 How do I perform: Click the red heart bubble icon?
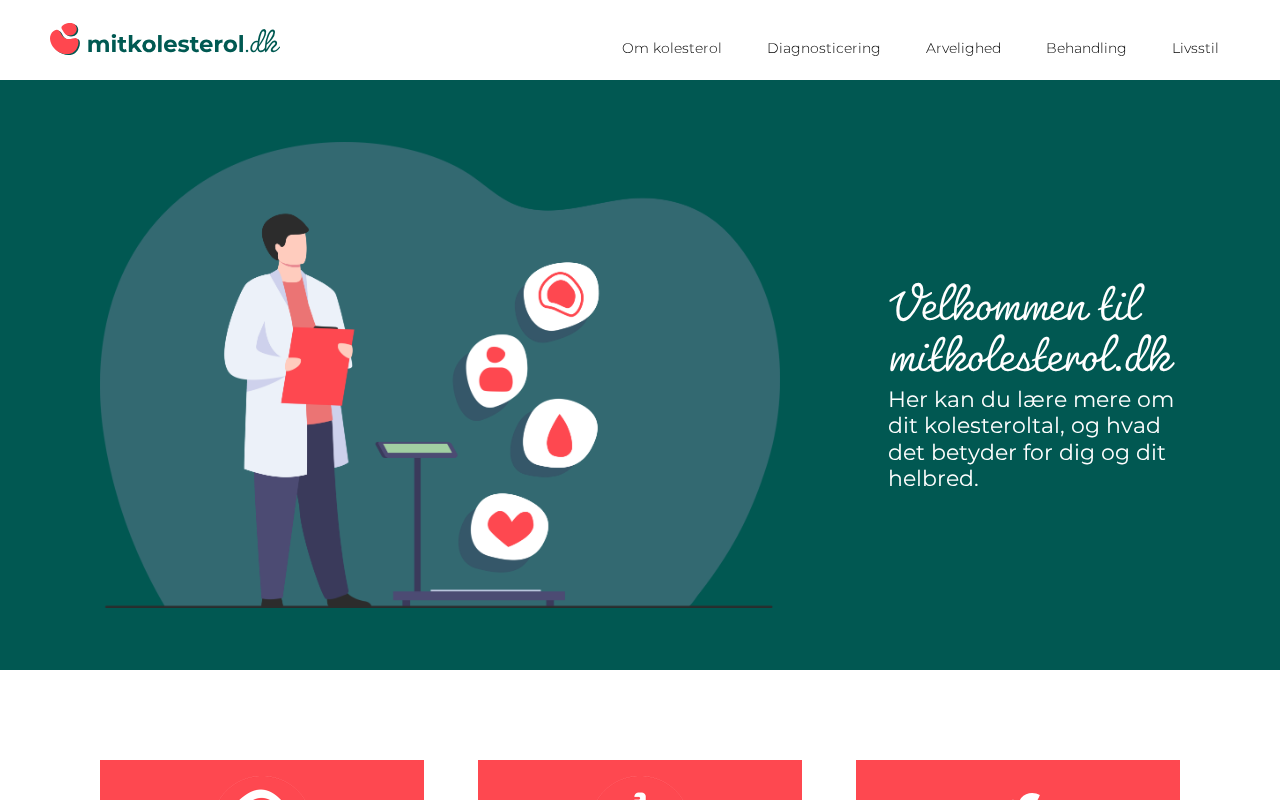[510, 526]
